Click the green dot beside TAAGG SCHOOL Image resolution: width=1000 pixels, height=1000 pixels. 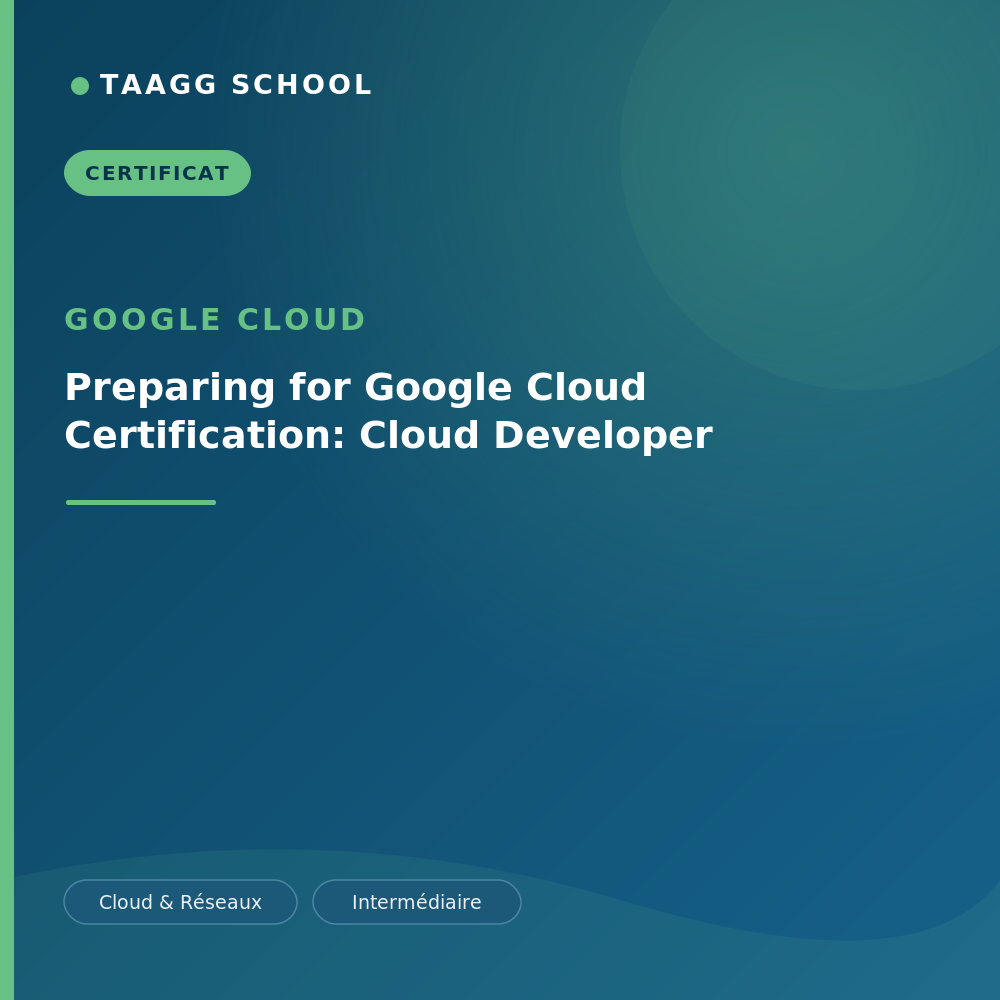point(80,85)
